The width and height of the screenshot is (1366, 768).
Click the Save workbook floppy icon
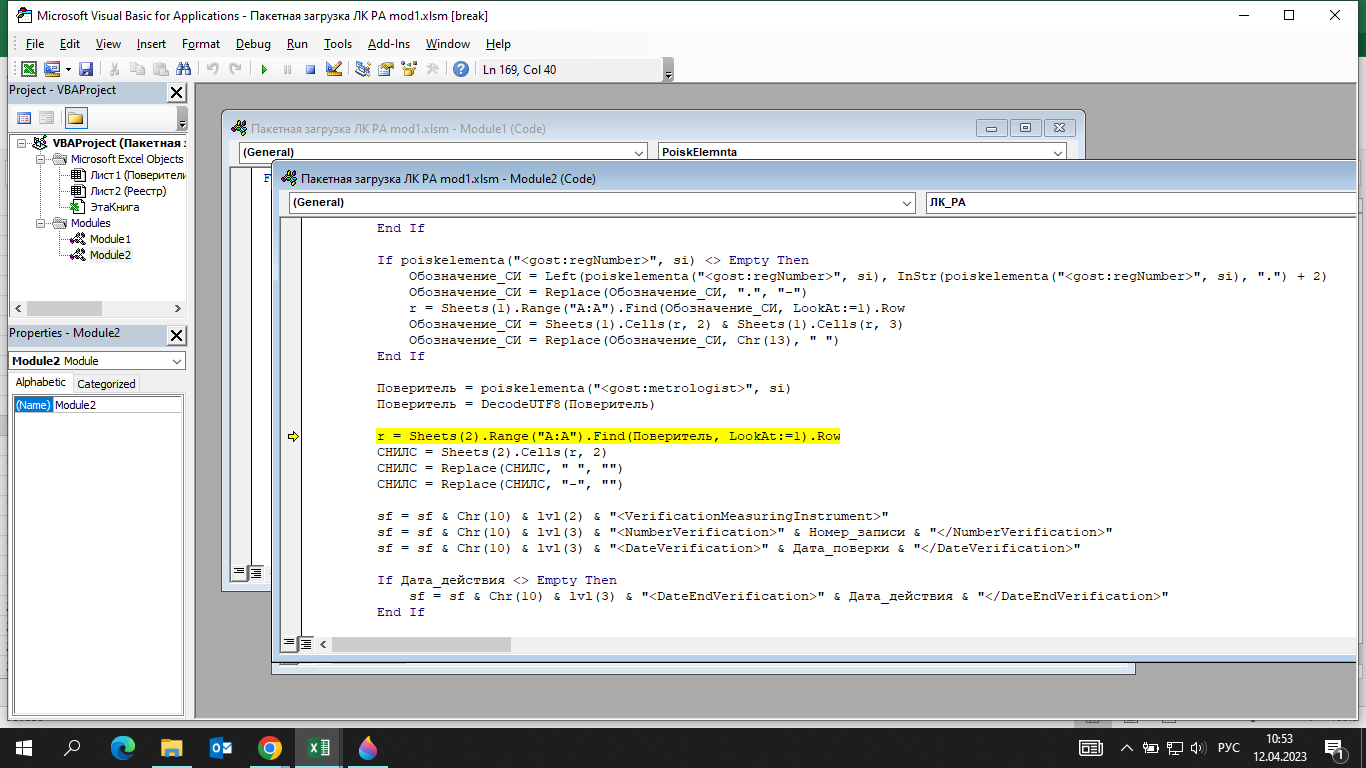[x=86, y=70]
